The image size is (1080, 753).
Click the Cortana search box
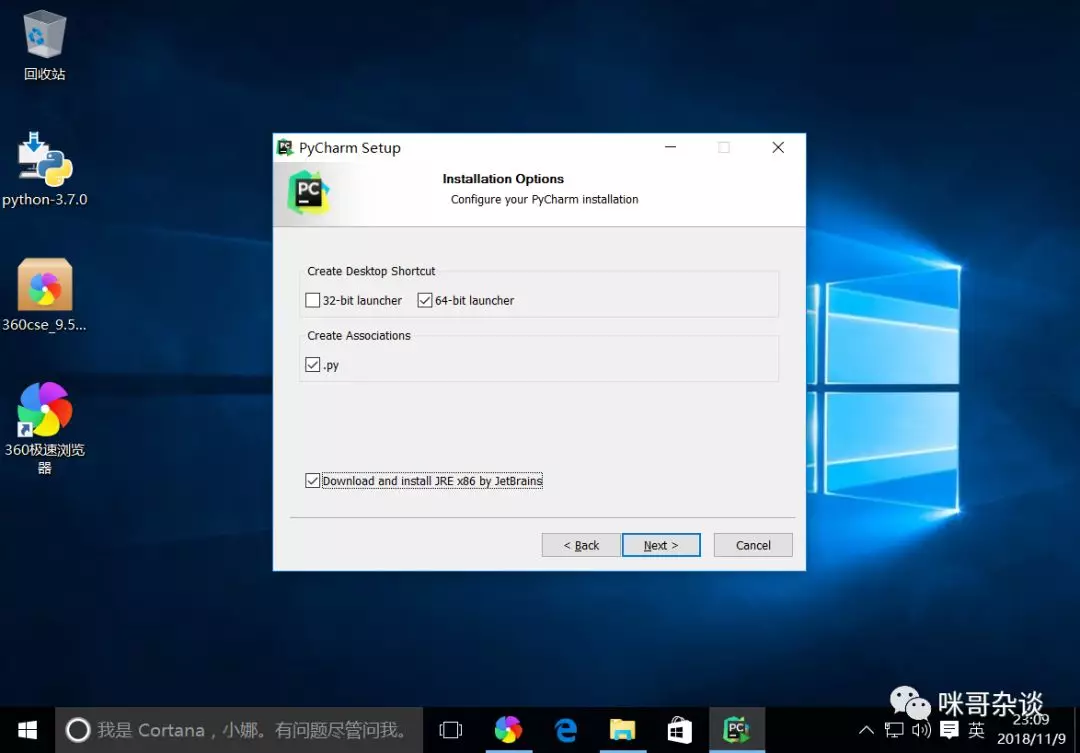coord(239,730)
